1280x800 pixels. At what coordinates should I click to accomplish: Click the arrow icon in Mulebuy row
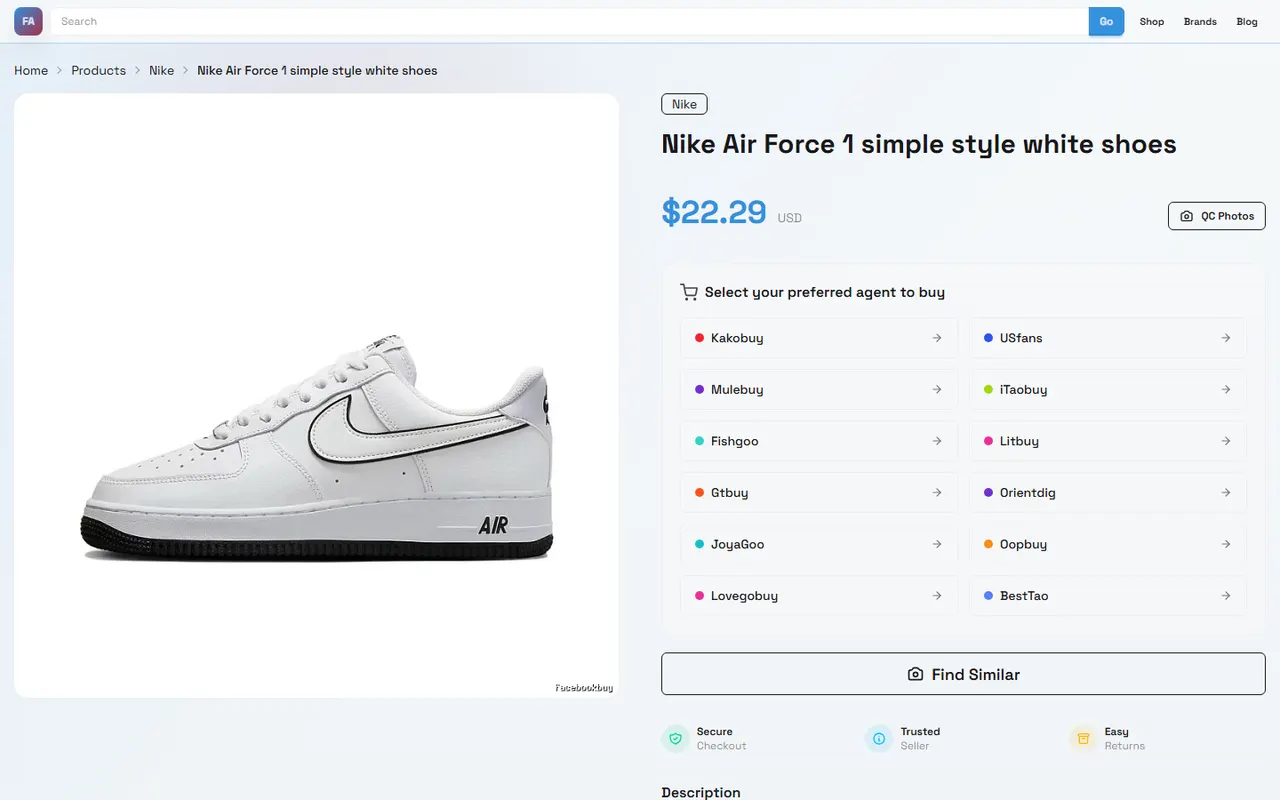[x=937, y=389]
